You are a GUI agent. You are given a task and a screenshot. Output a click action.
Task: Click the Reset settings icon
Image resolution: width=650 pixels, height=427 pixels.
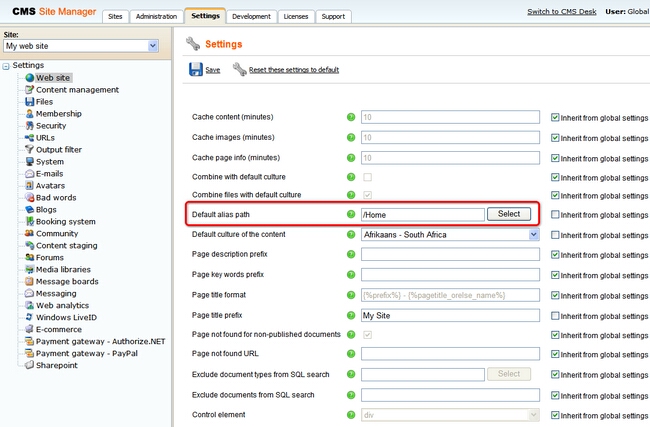[x=240, y=70]
